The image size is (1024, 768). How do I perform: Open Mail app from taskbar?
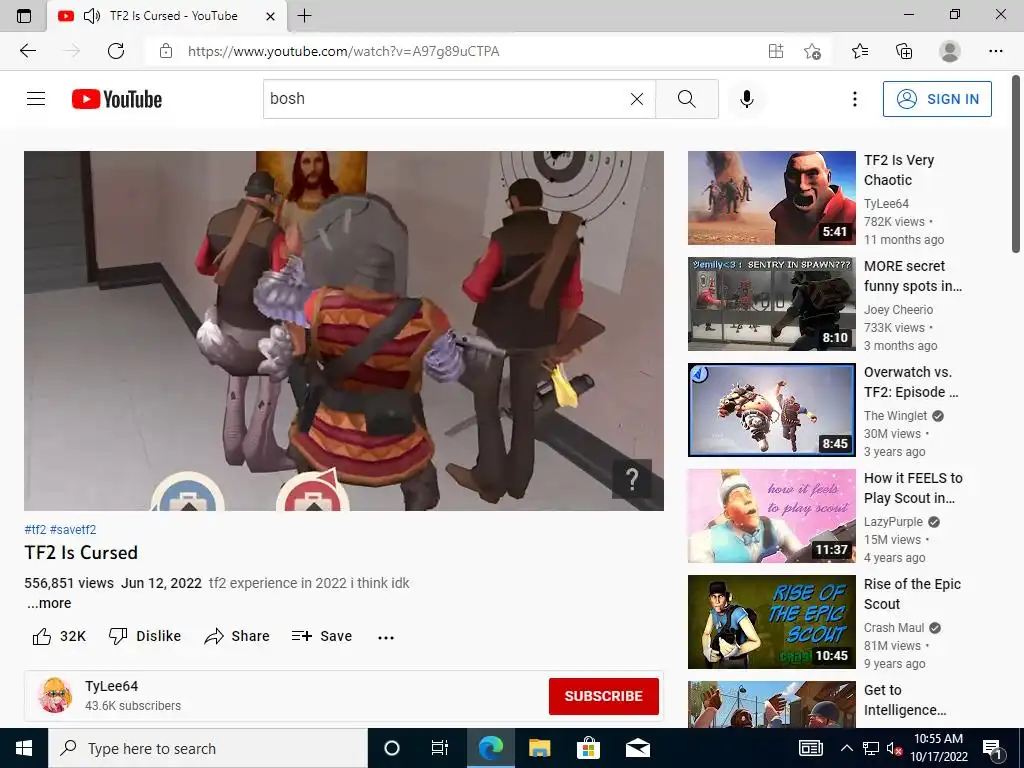[x=637, y=748]
